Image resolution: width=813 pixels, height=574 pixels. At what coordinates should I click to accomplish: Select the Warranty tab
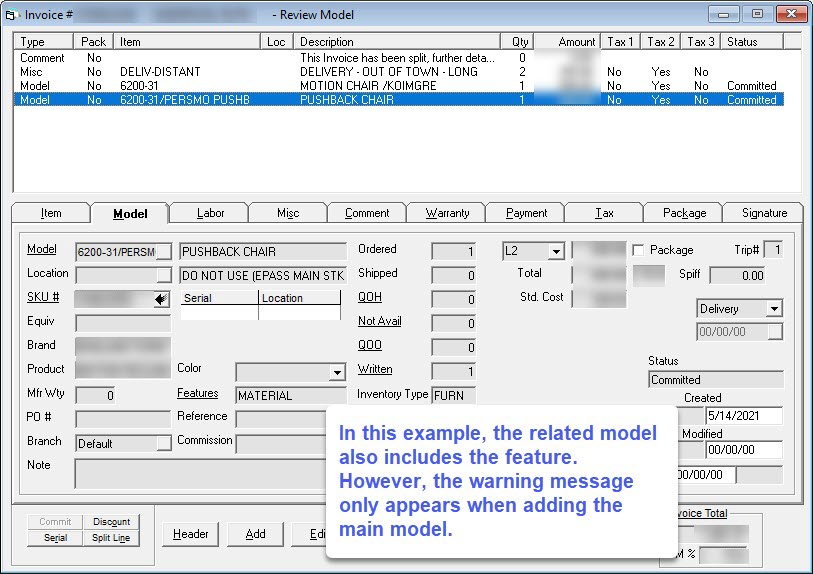coord(447,213)
